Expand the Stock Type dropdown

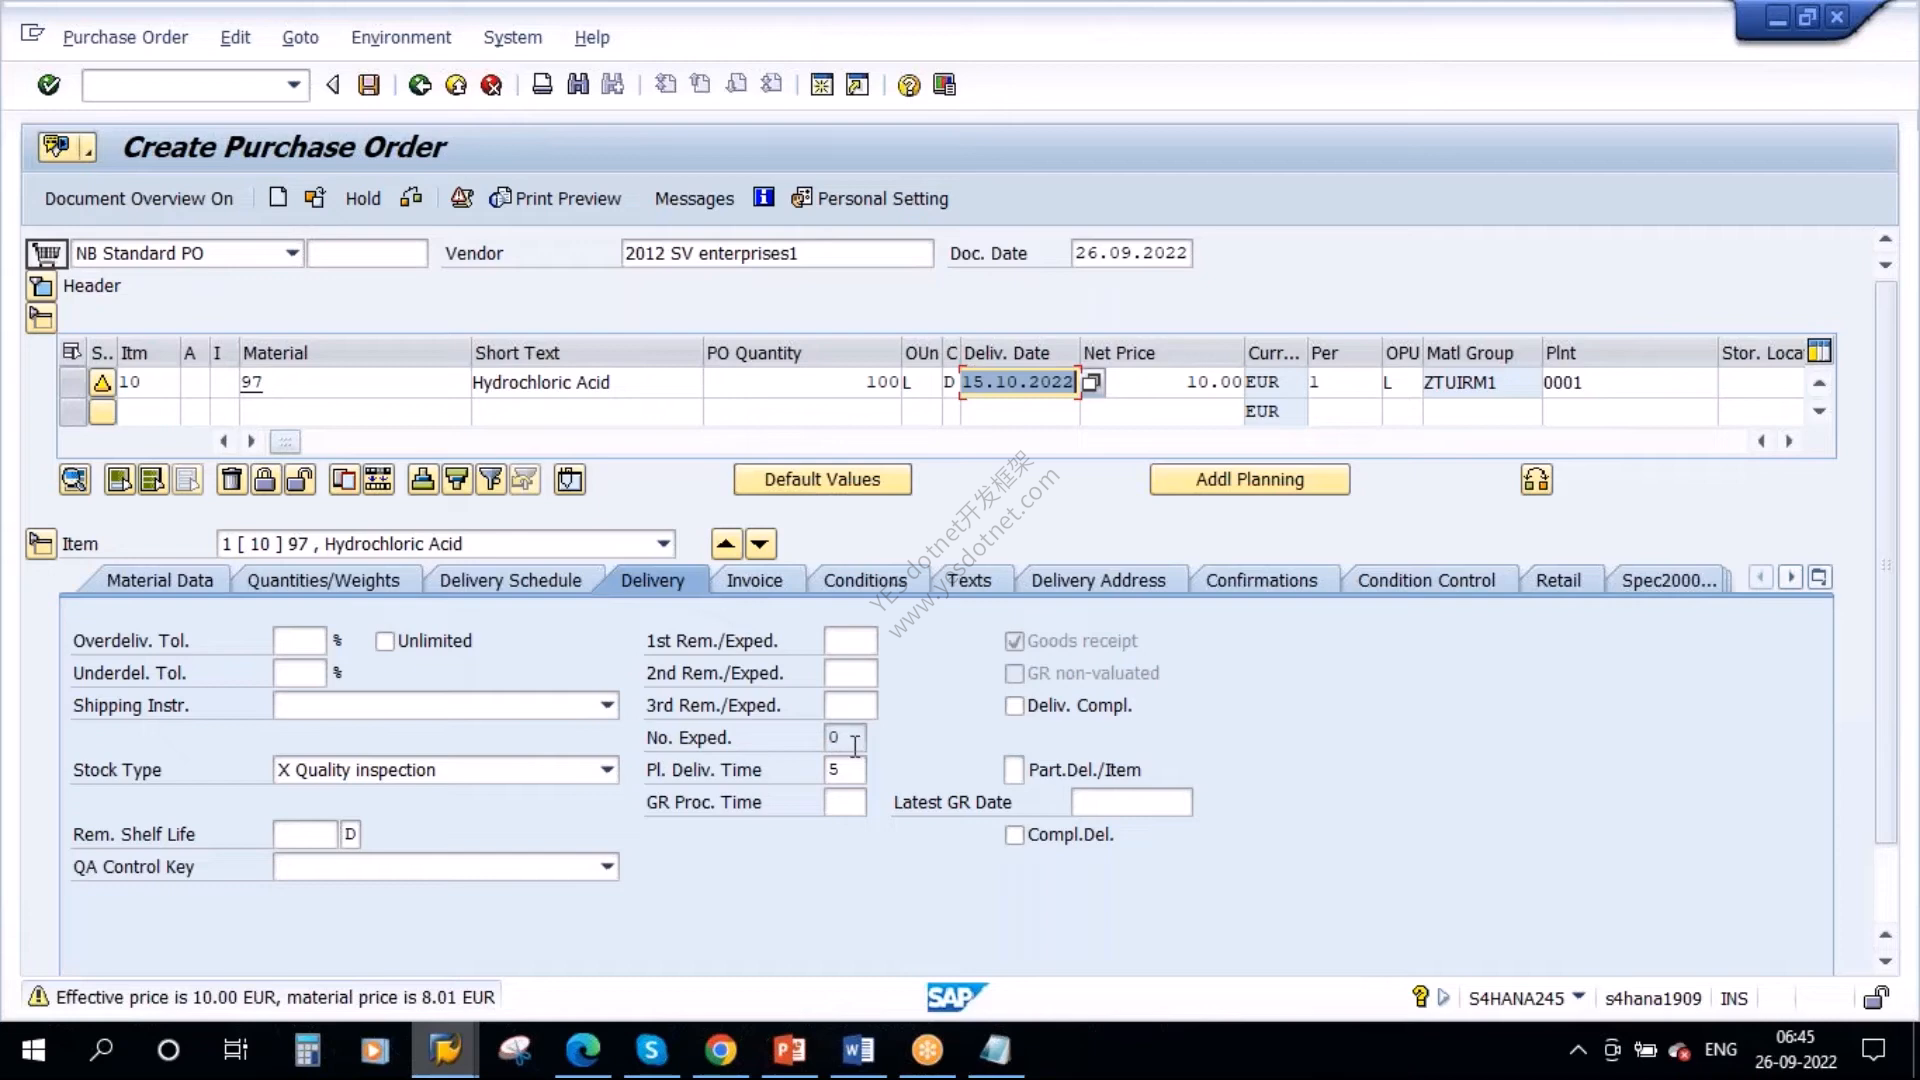click(607, 770)
